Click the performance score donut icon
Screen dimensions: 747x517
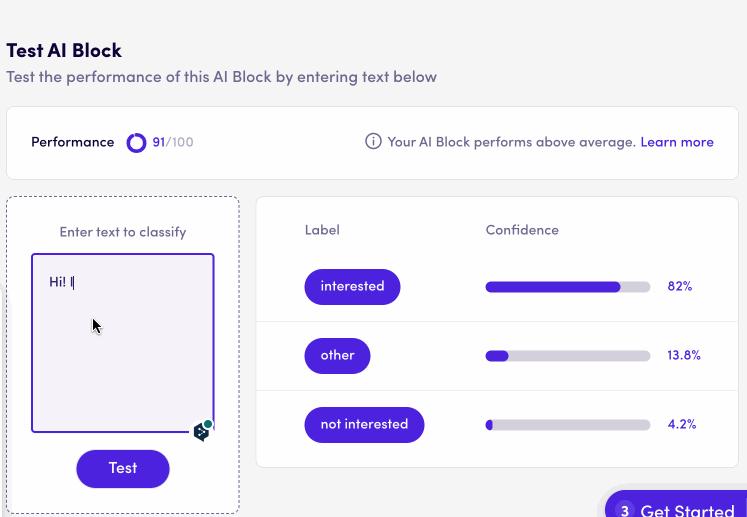[x=136, y=143]
